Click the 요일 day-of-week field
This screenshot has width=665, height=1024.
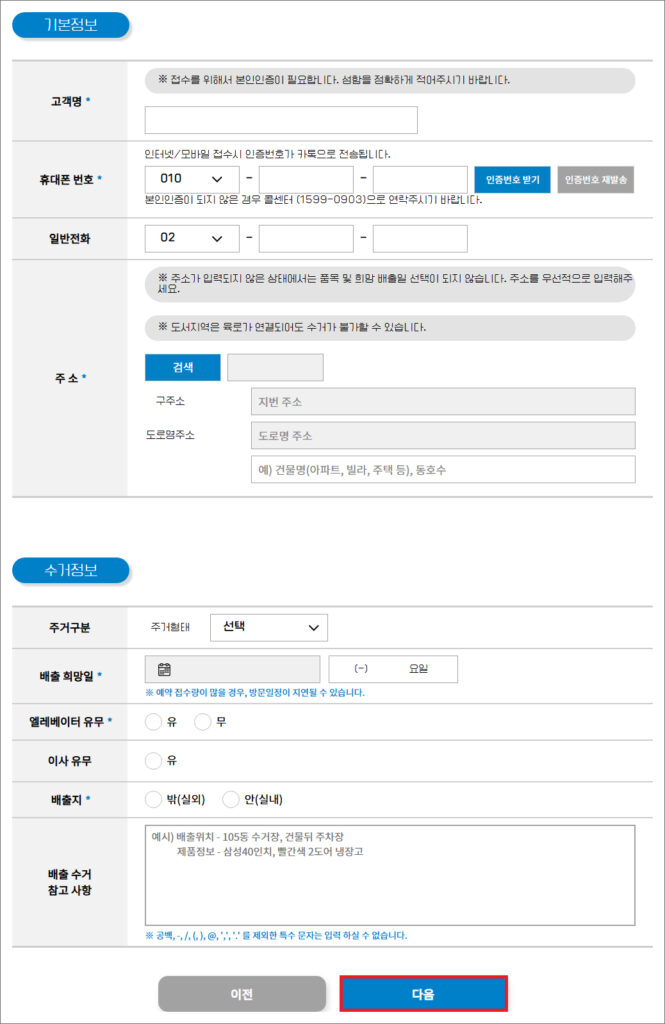[x=393, y=669]
